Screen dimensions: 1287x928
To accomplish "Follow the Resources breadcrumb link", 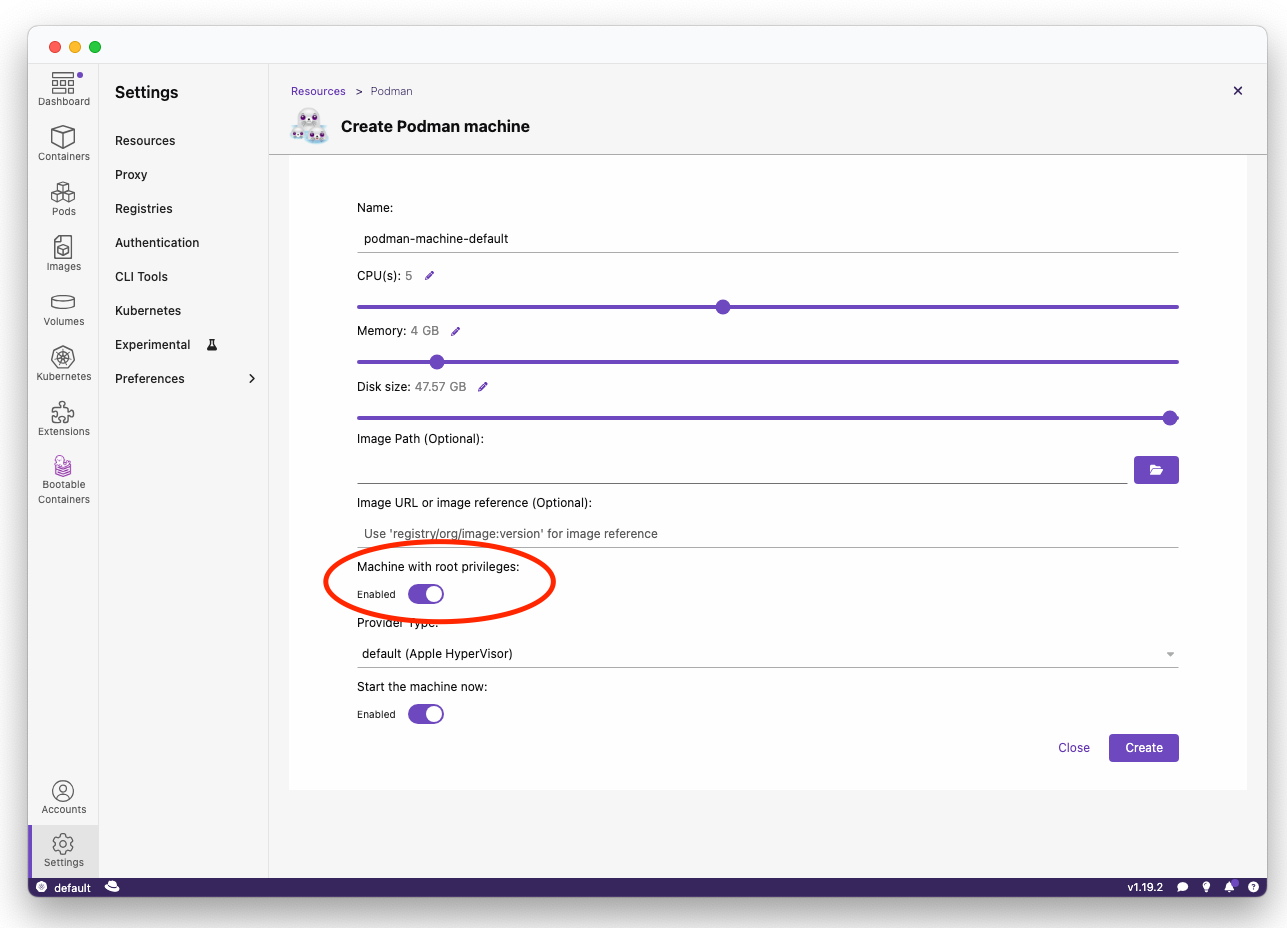I will (318, 91).
